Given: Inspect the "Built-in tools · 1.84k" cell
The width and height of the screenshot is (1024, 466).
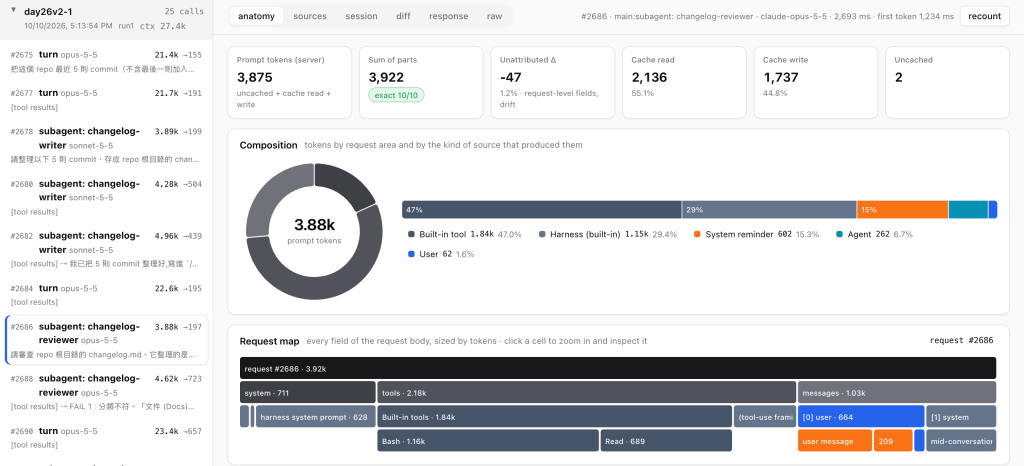Looking at the screenshot, I should point(554,416).
